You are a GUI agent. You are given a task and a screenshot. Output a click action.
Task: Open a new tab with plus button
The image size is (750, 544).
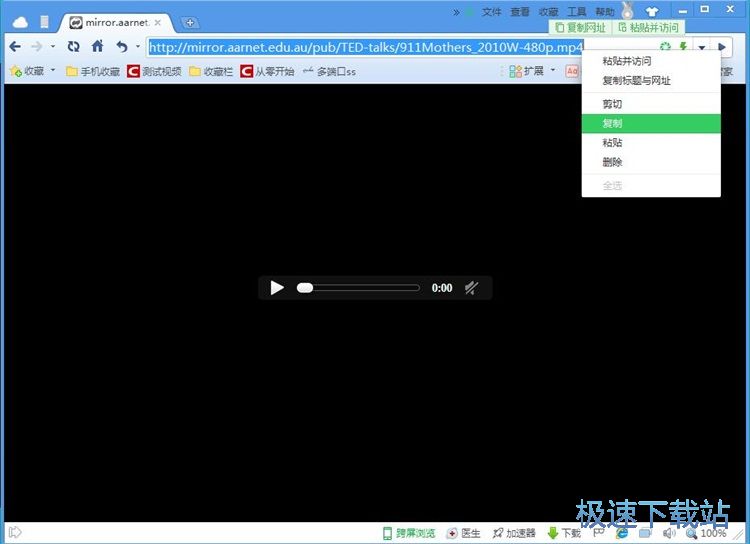point(190,22)
